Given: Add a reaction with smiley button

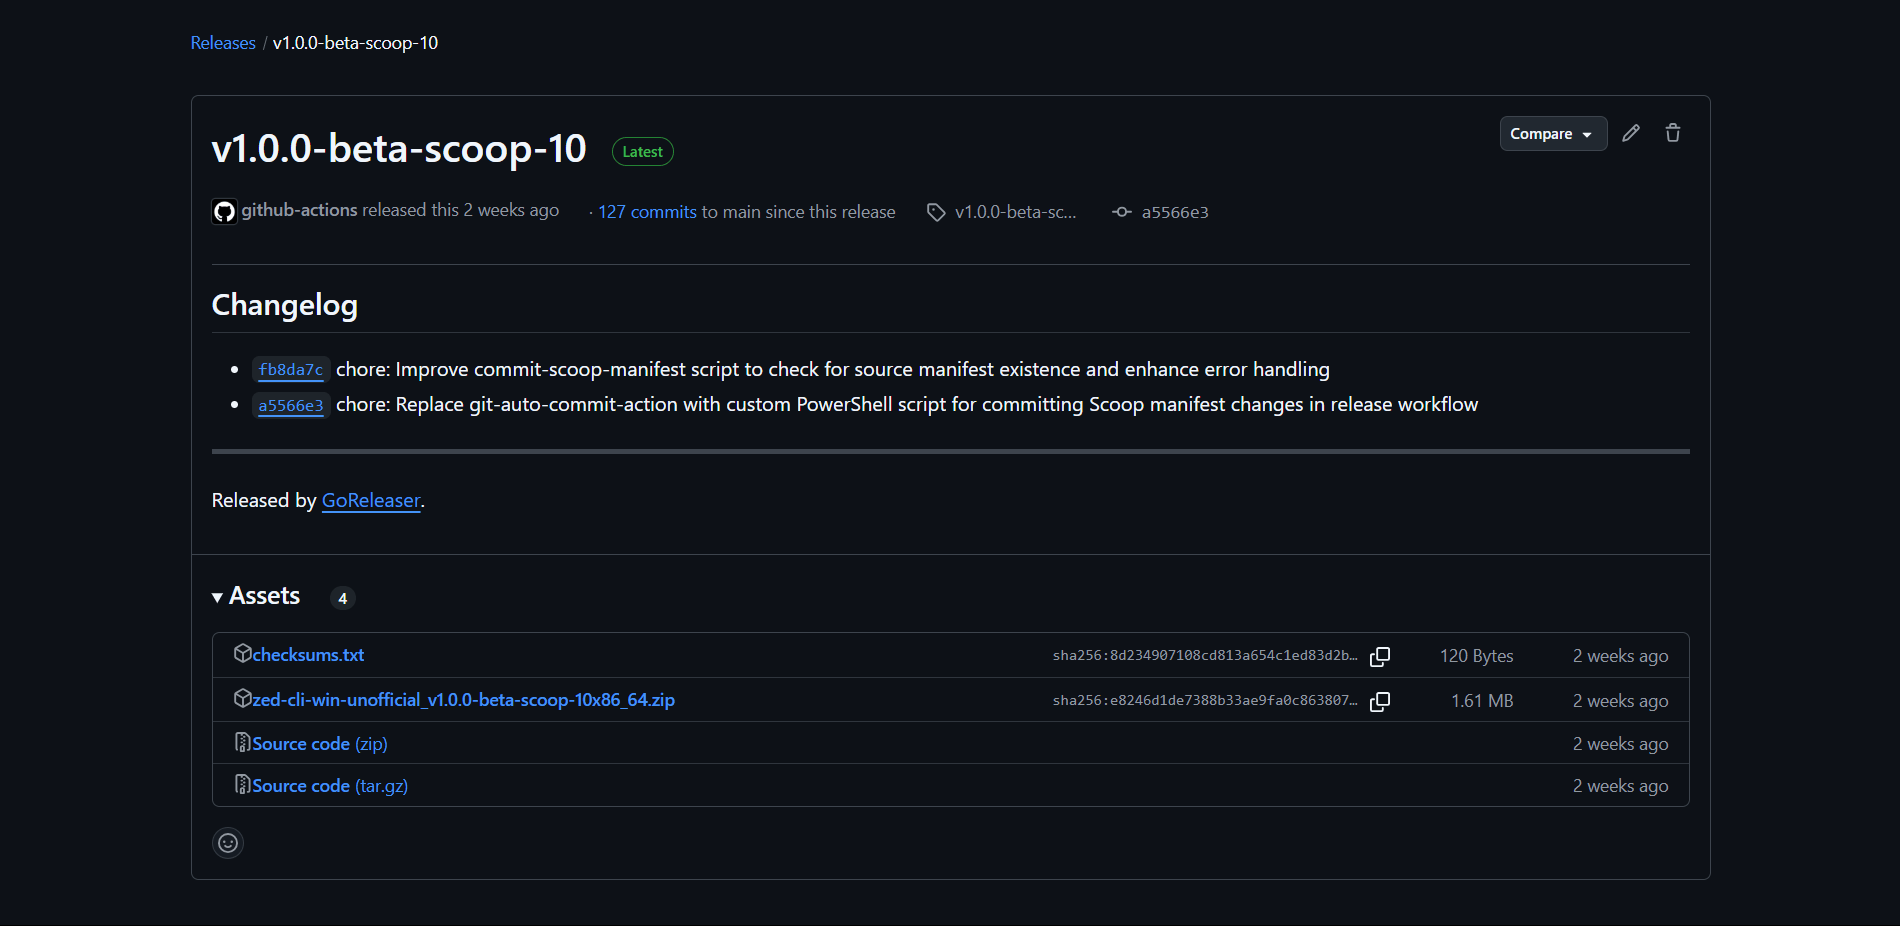Looking at the screenshot, I should tap(228, 843).
